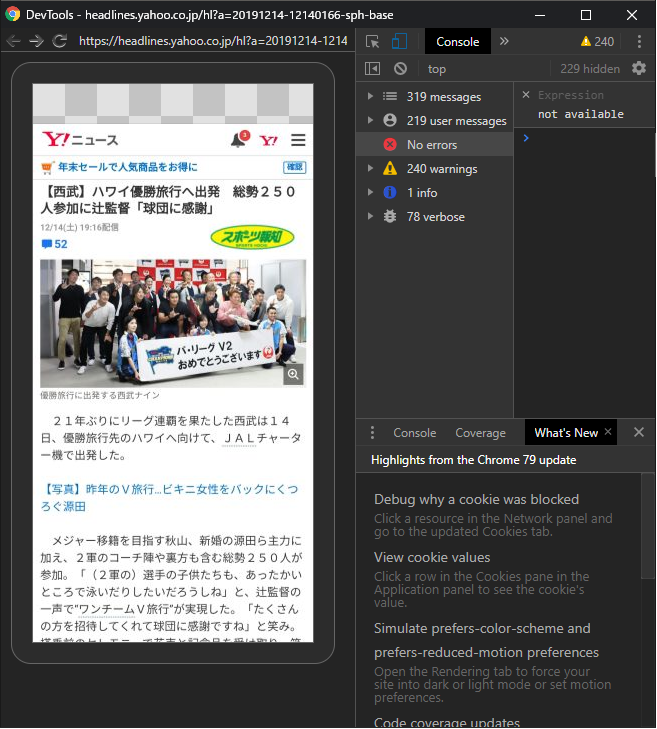Open the 写真 related article link
The image size is (657, 729).
pos(169,497)
